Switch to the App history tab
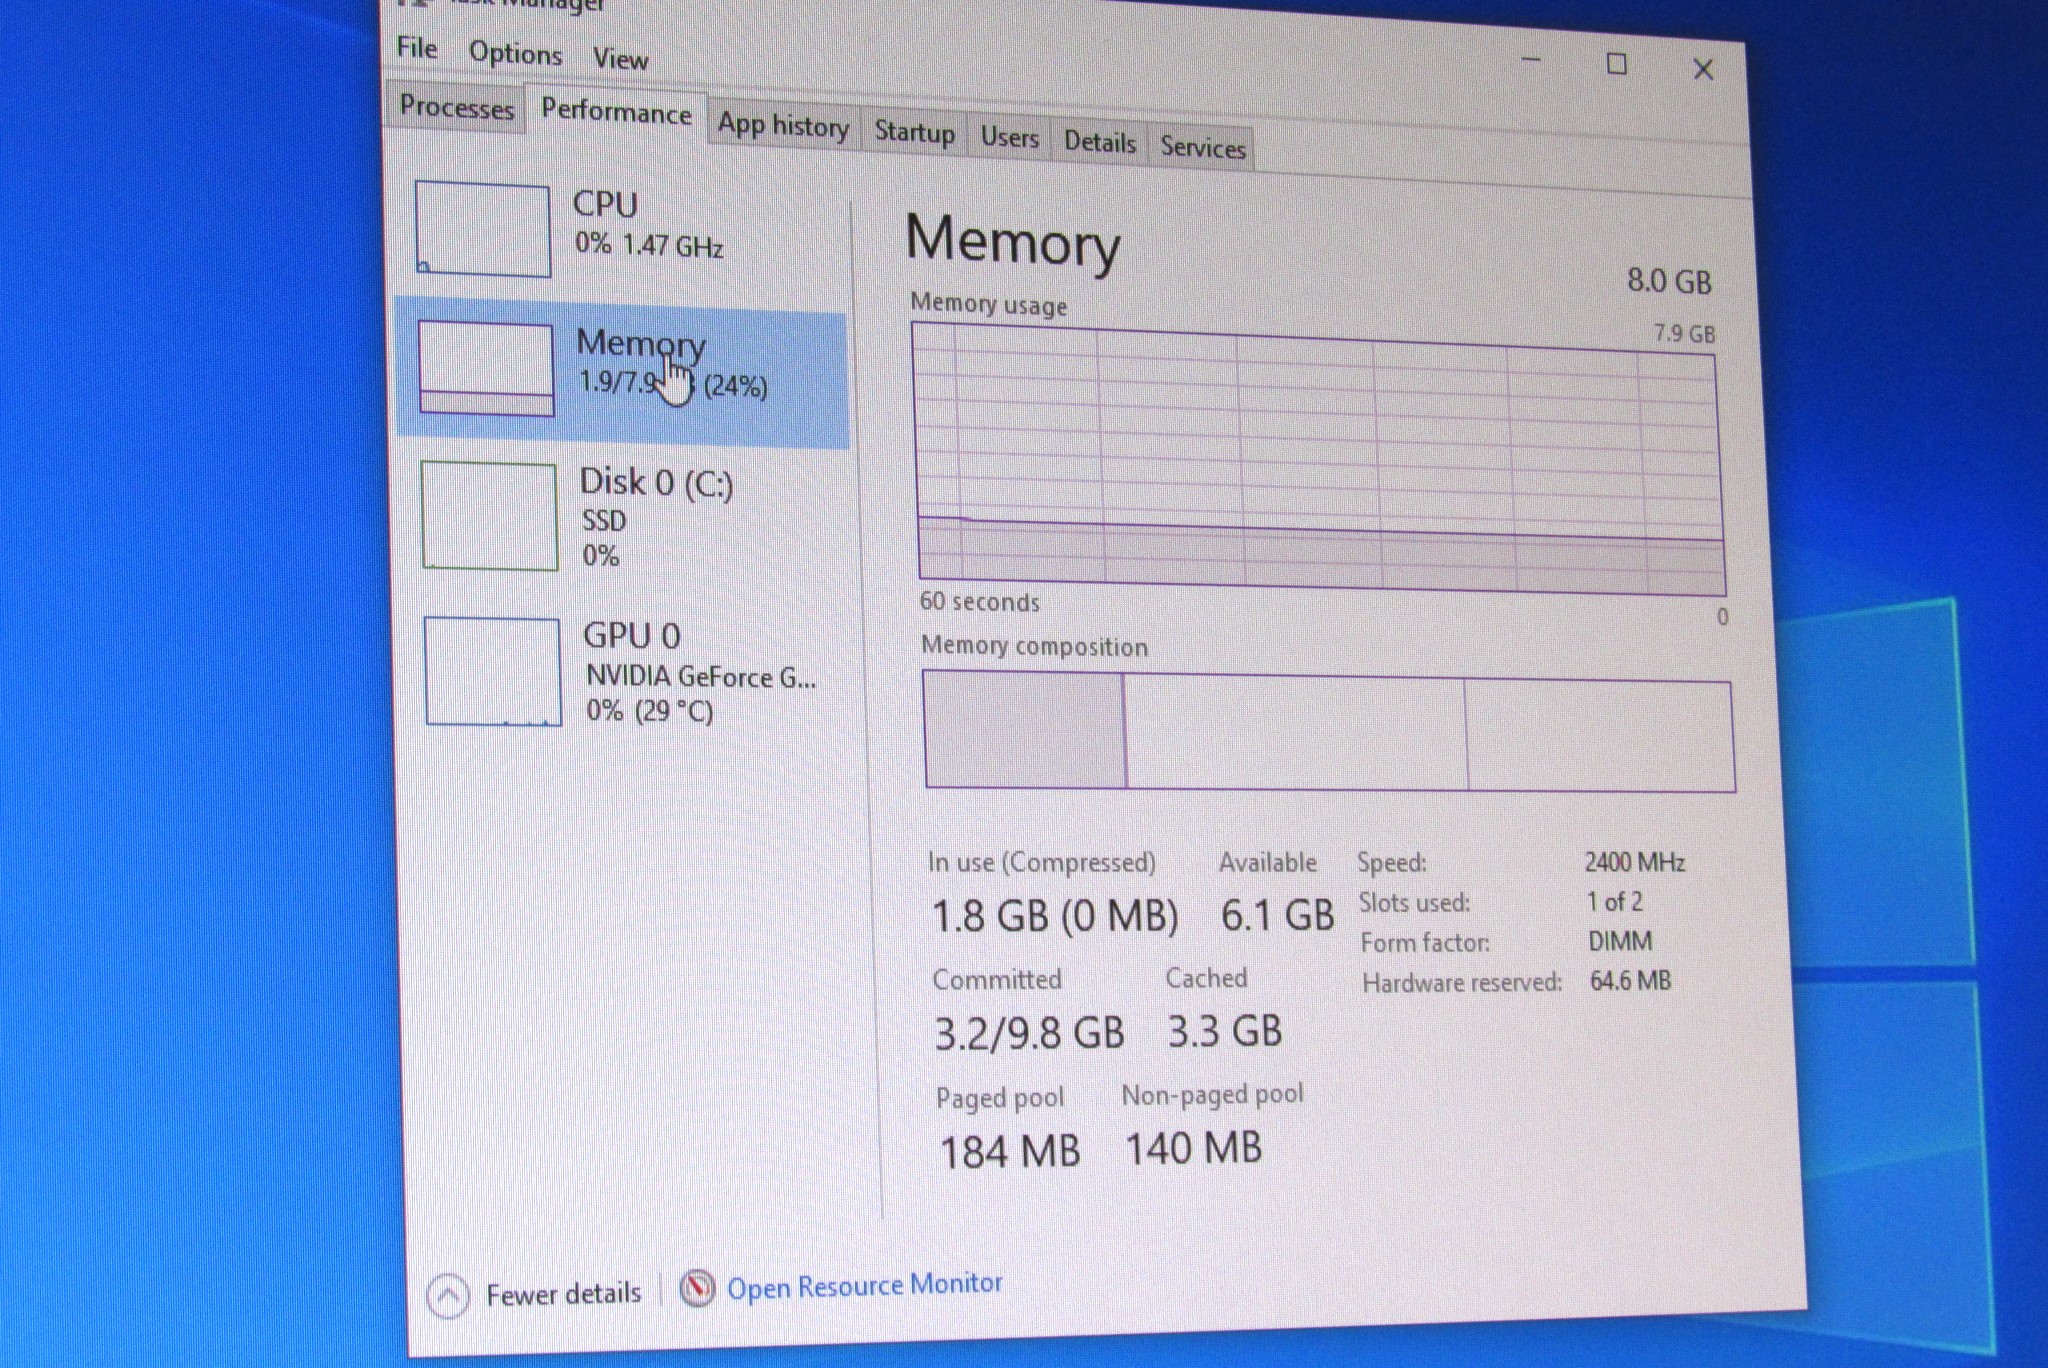The image size is (2048, 1368). [783, 127]
